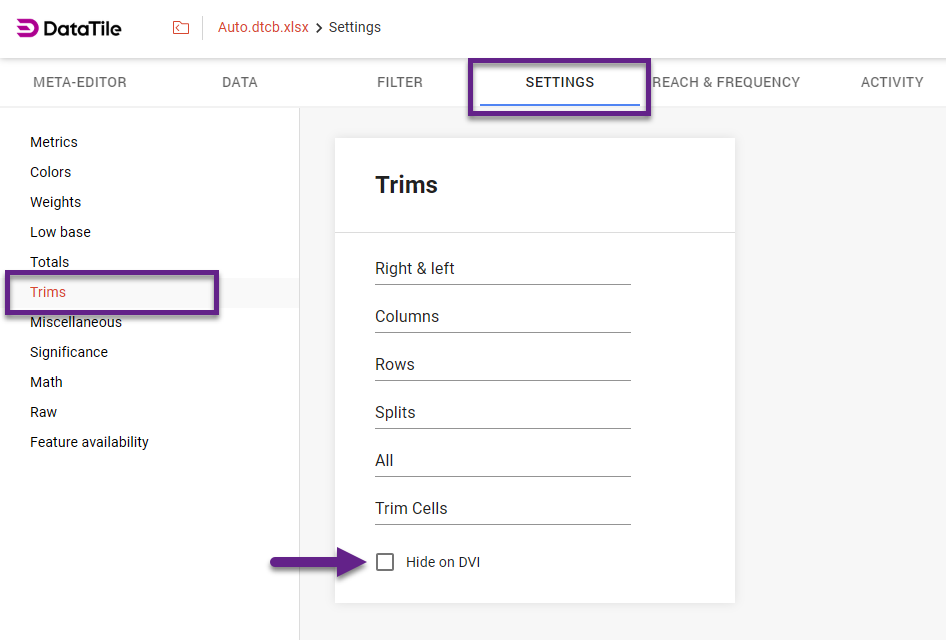Click the All trim field

(502, 461)
